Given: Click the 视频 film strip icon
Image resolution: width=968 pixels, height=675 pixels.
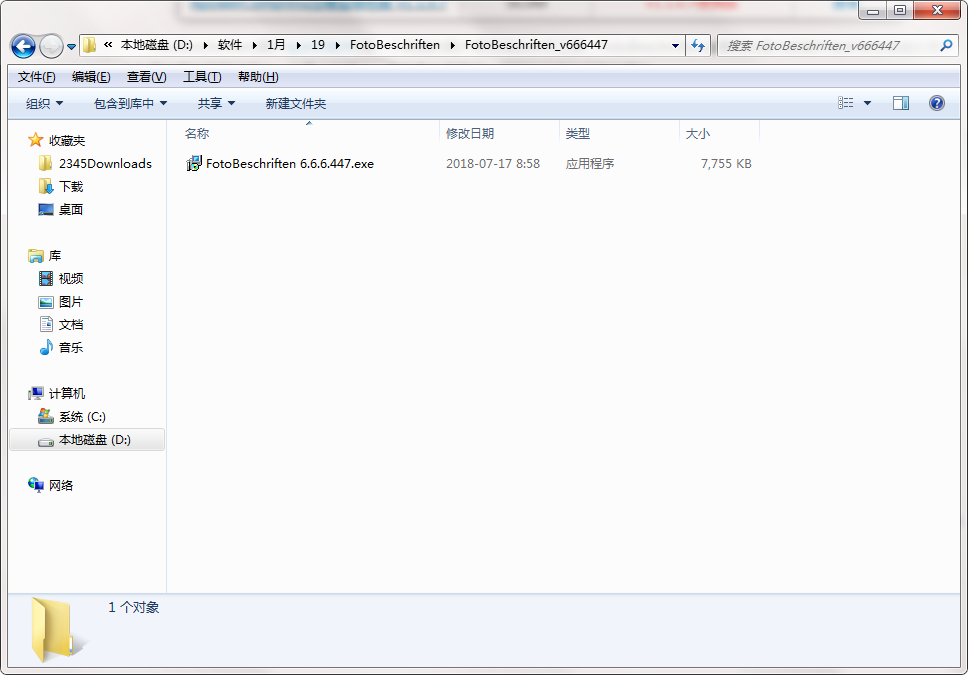Looking at the screenshot, I should (x=46, y=279).
